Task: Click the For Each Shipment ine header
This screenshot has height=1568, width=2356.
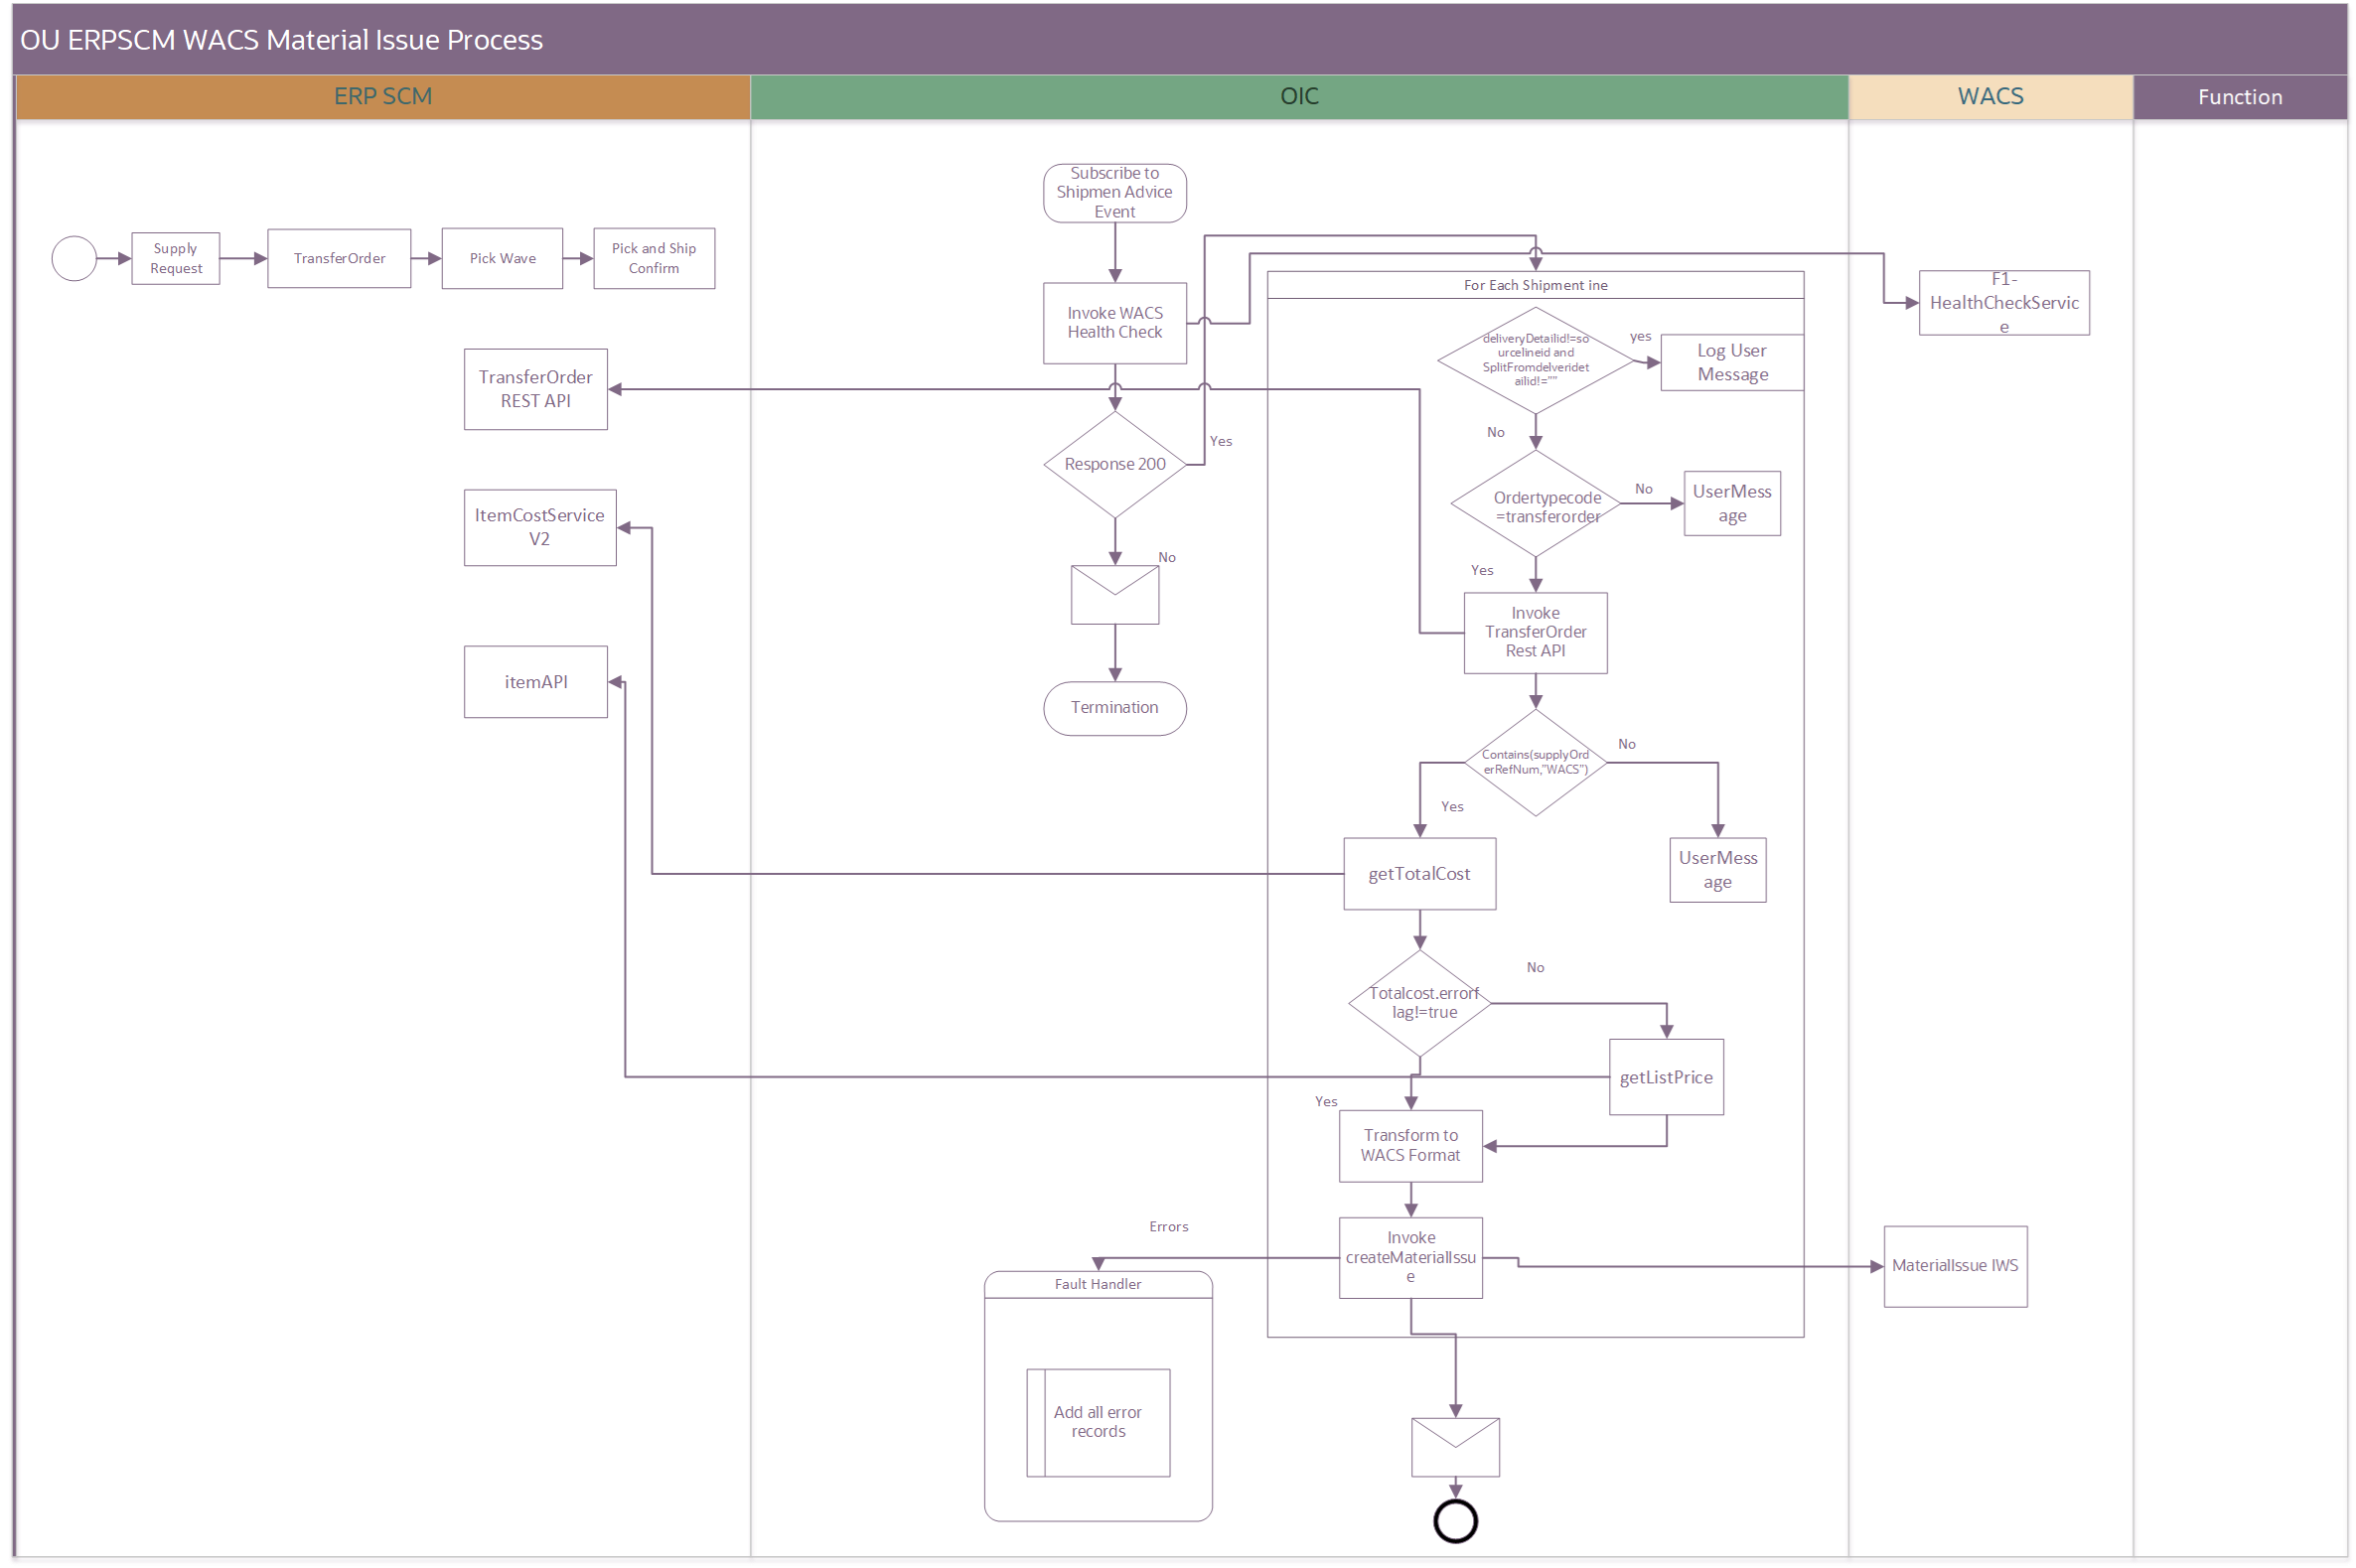Action: click(1536, 285)
